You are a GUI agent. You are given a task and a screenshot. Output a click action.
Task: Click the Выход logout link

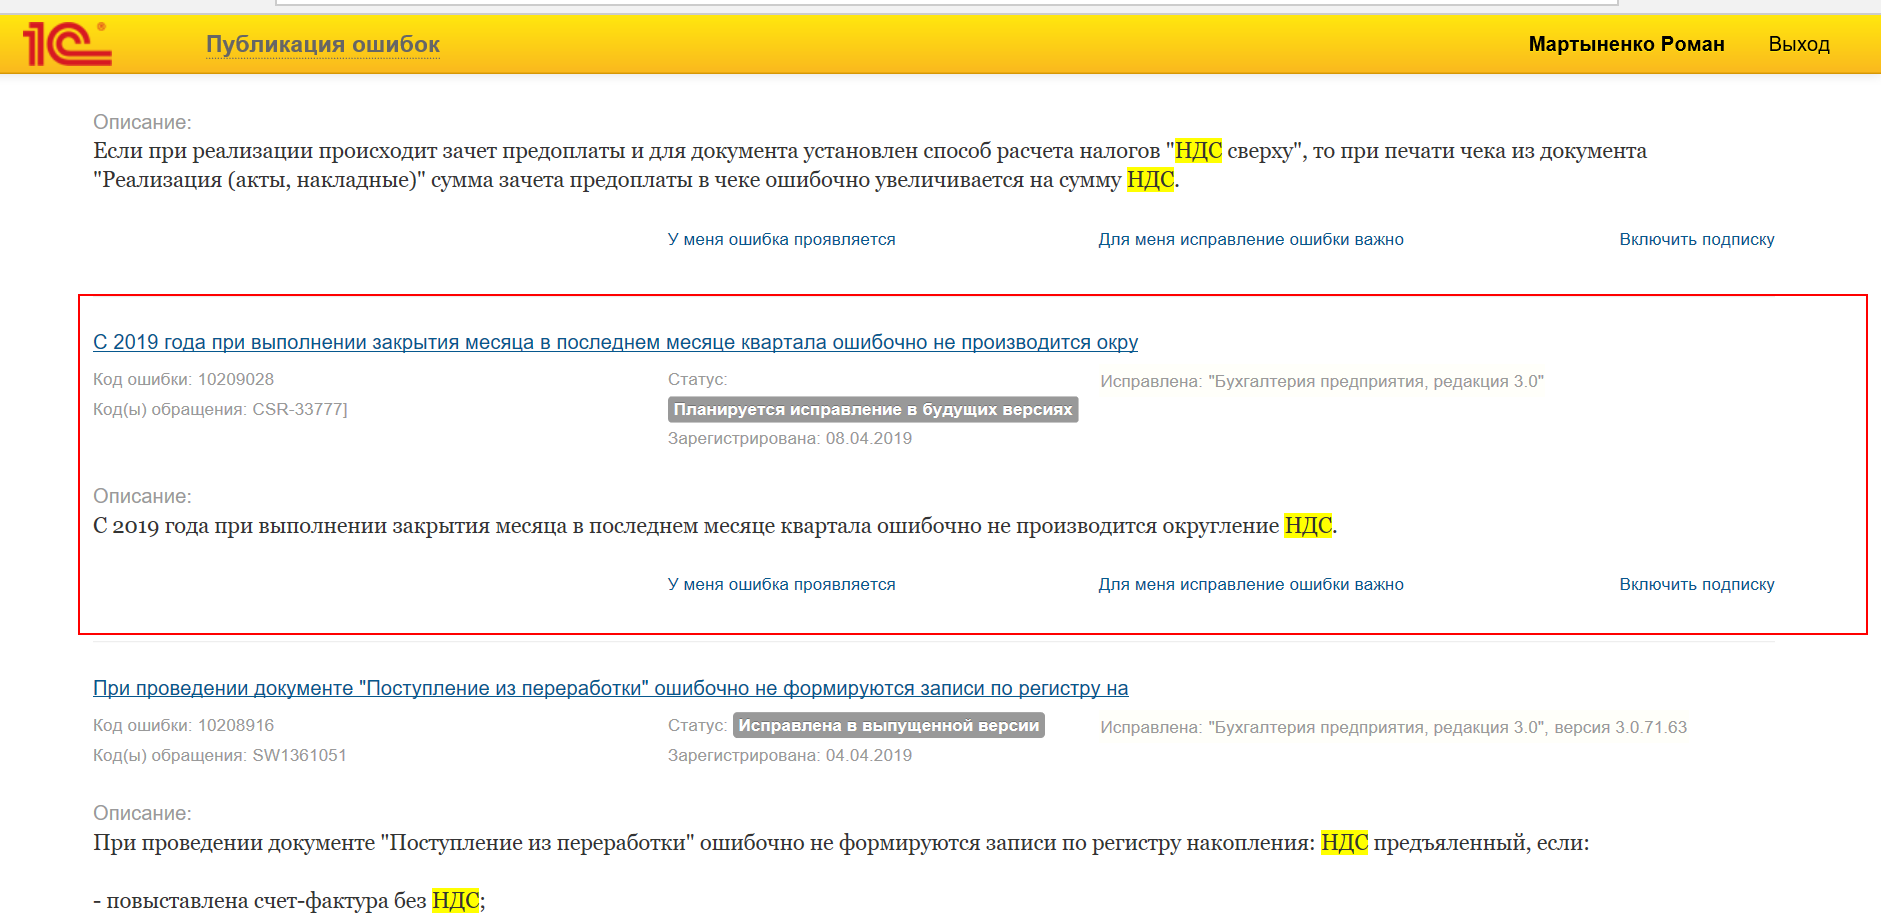click(1799, 44)
